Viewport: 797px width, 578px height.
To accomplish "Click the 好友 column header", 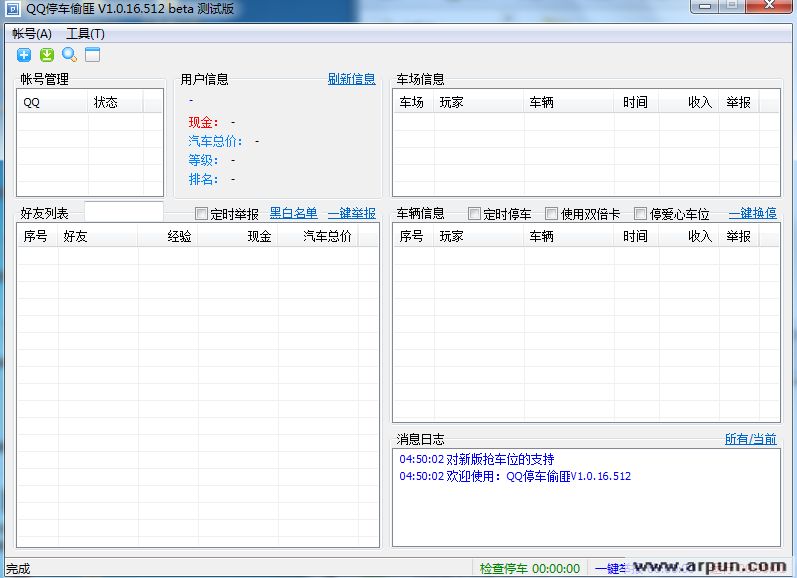I will click(x=98, y=236).
